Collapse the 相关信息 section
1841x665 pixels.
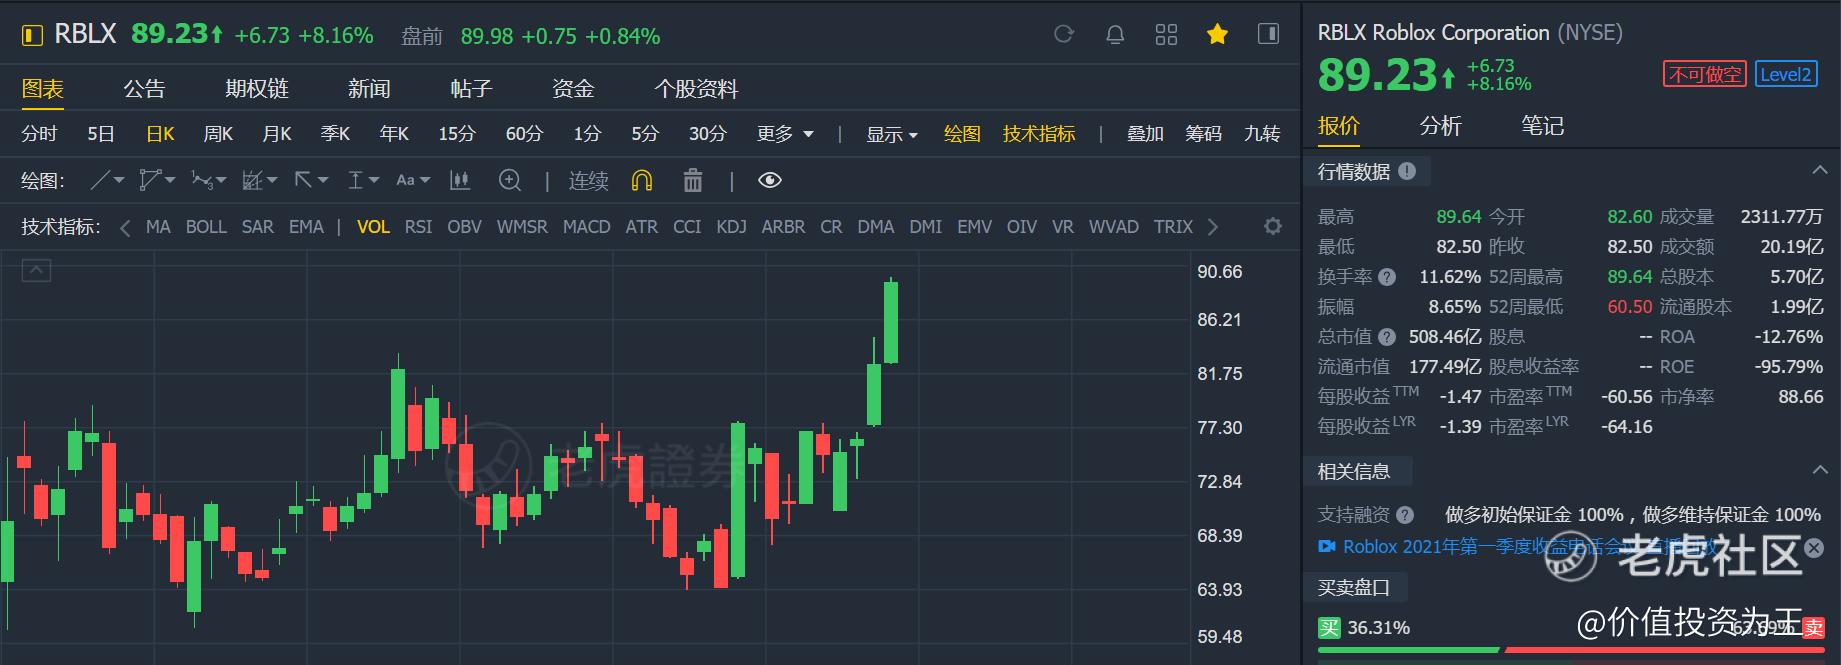pos(1819,470)
